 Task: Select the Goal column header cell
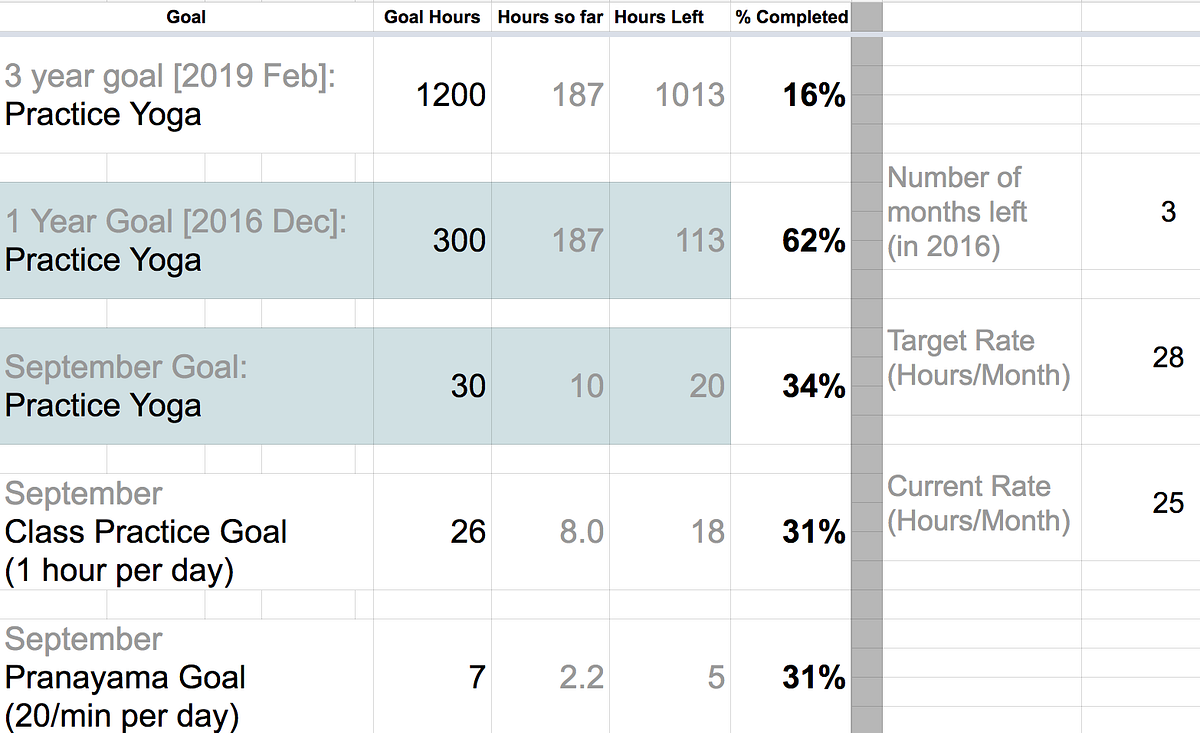click(186, 17)
